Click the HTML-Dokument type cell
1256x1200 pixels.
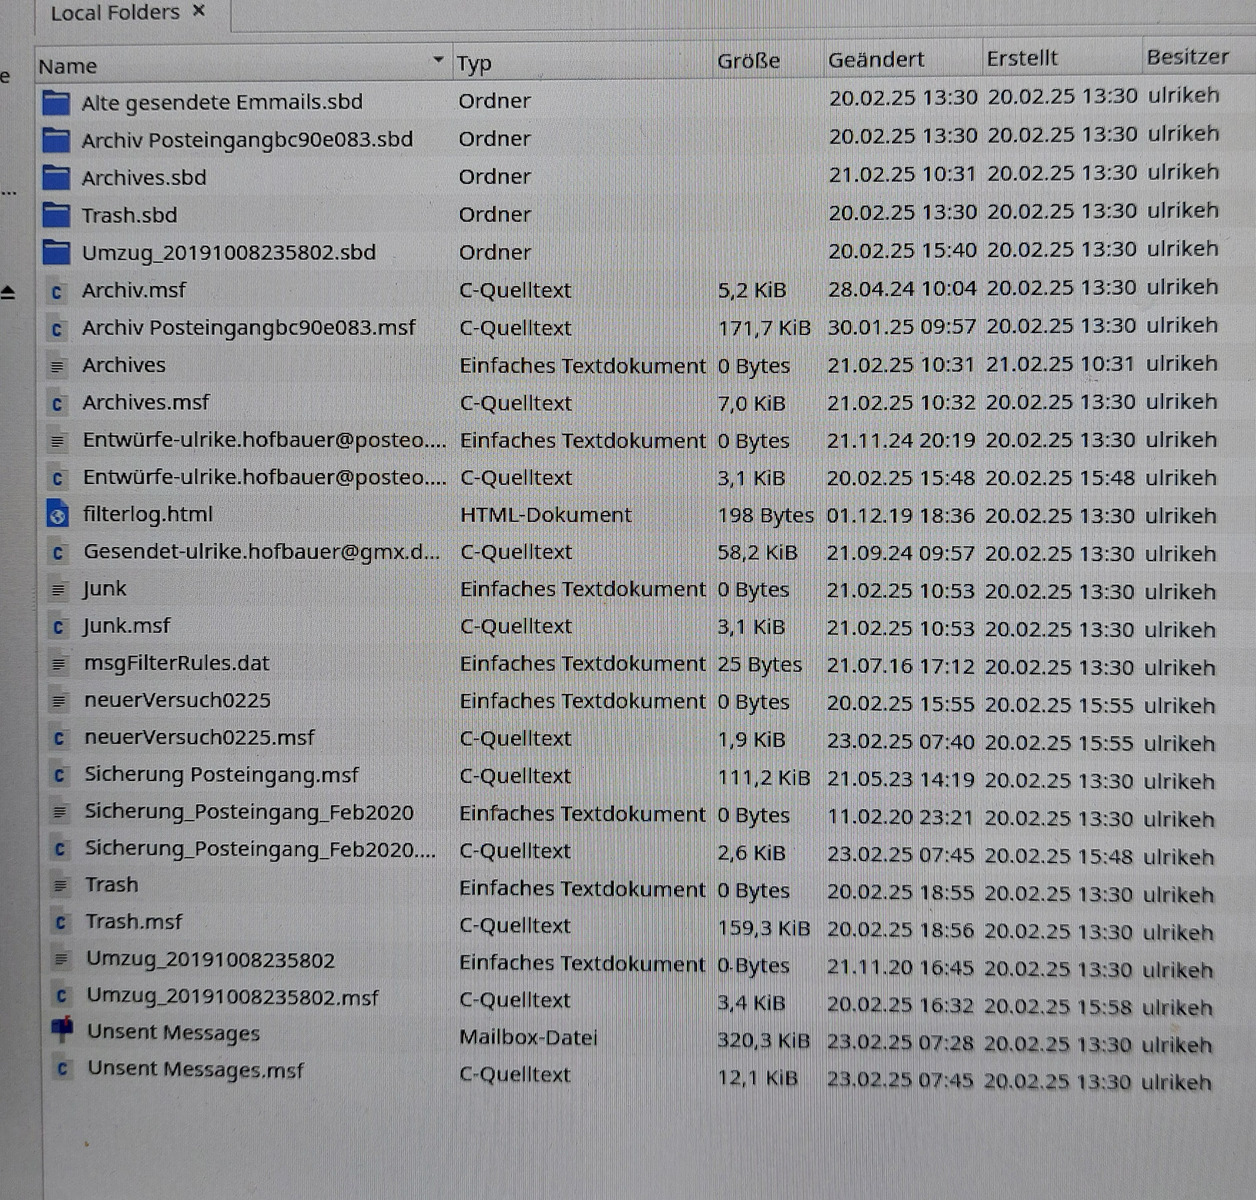click(x=546, y=515)
